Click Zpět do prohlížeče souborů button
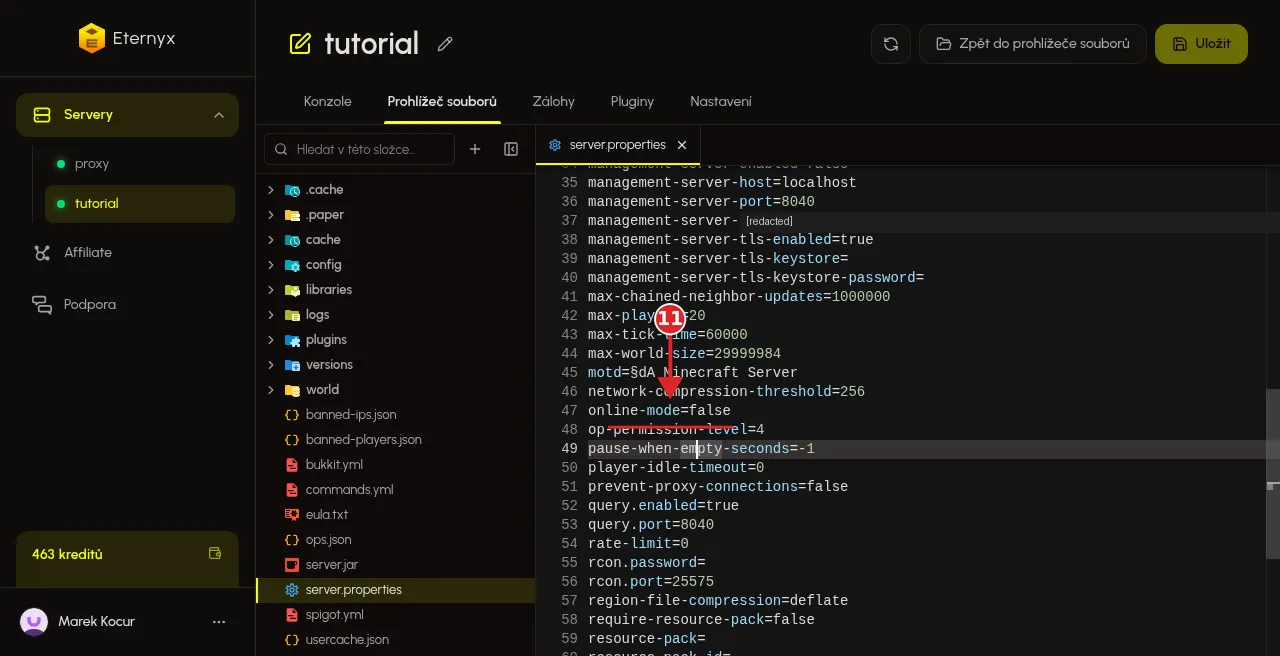Screen dimensions: 1280x656 point(1033,44)
